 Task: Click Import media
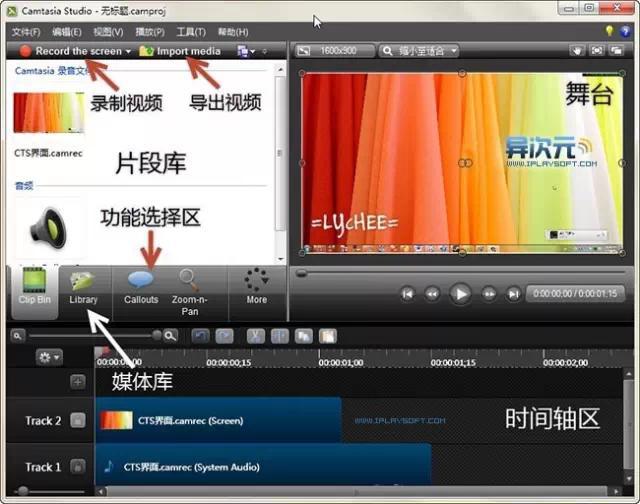coord(180,51)
